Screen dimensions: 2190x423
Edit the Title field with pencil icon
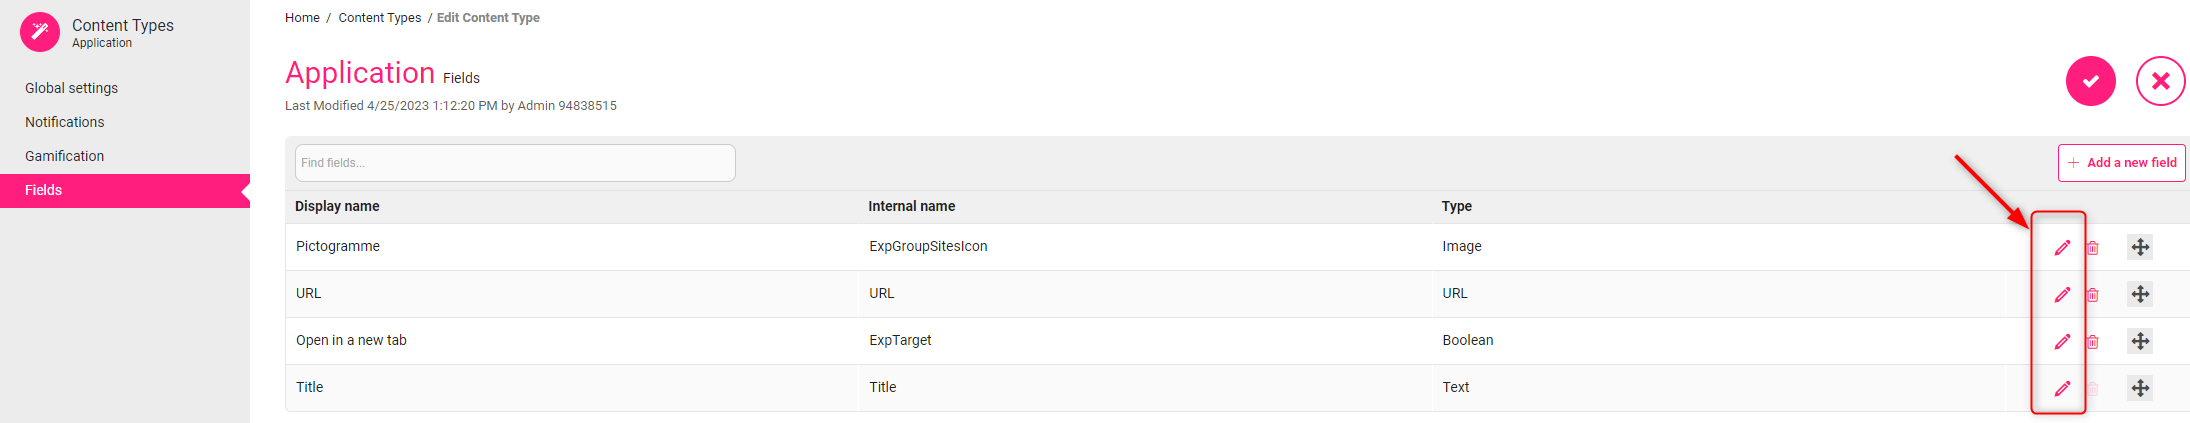(2062, 388)
